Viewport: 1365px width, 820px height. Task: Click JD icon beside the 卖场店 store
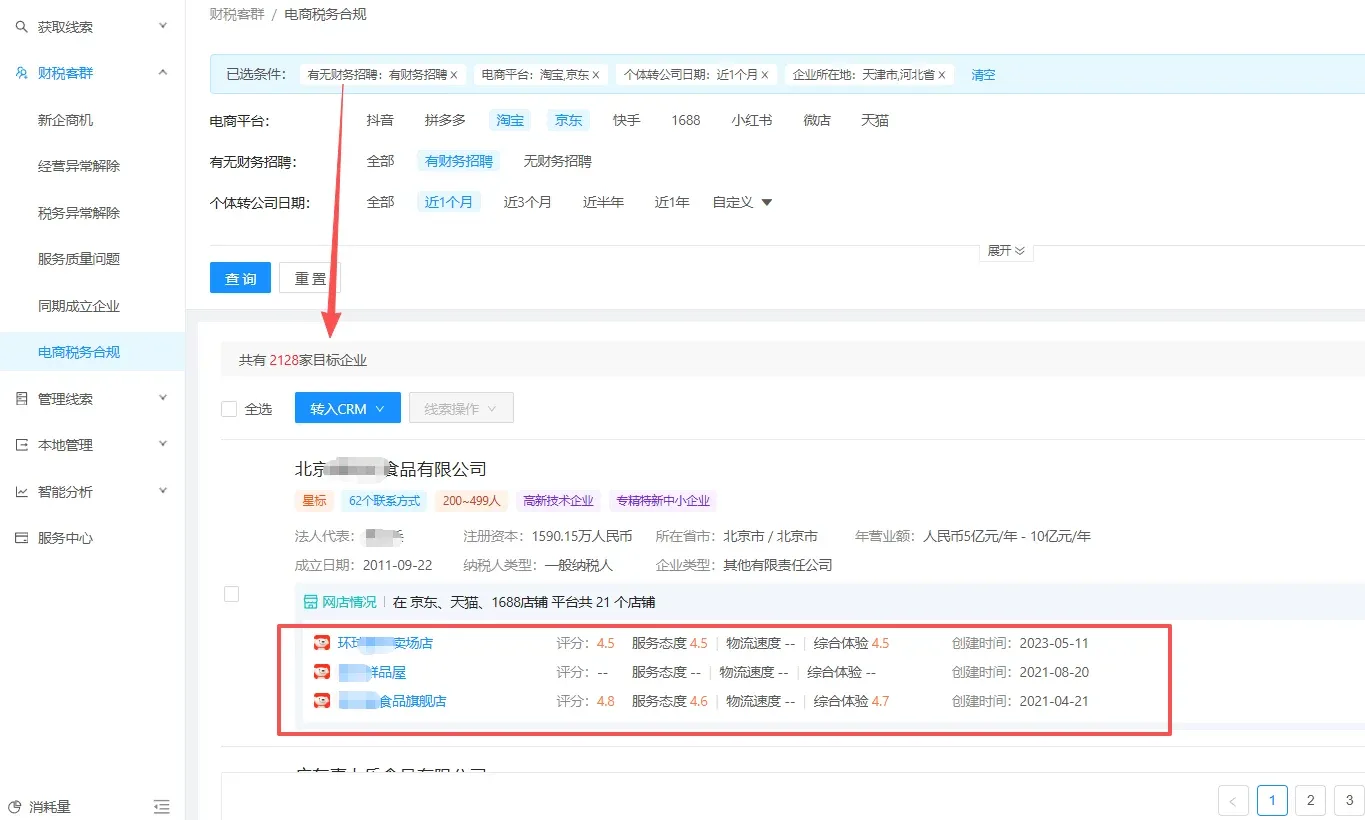coord(322,643)
